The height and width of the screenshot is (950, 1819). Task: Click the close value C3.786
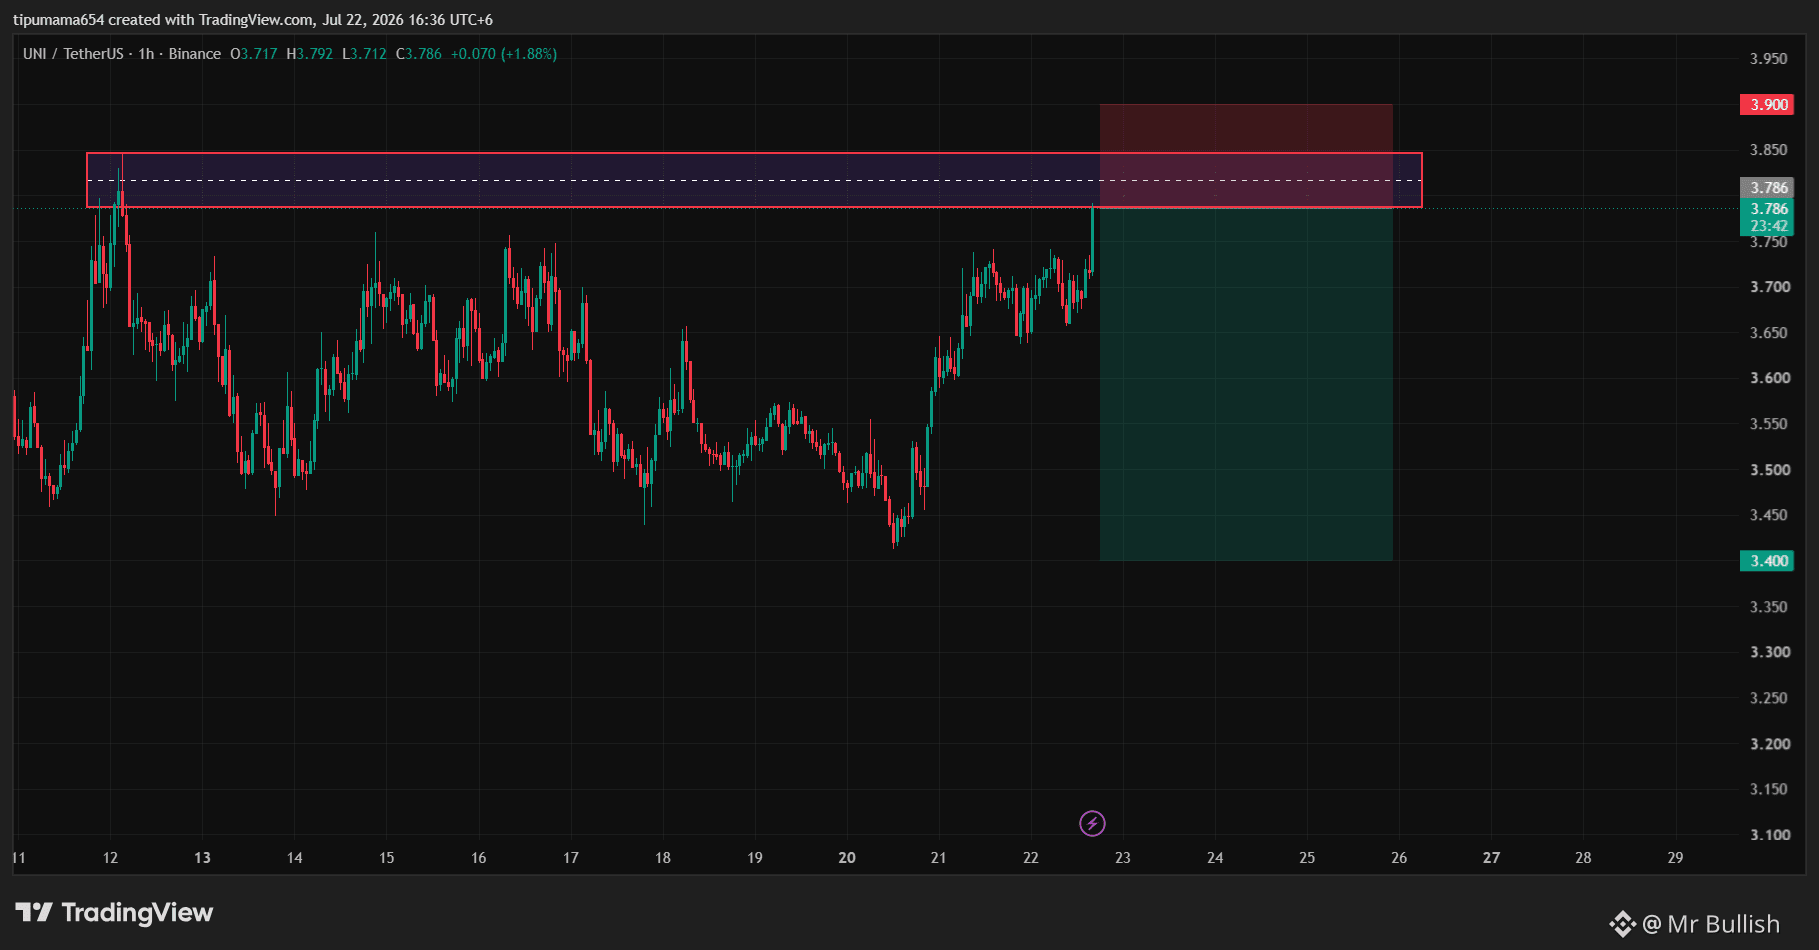[x=419, y=54]
